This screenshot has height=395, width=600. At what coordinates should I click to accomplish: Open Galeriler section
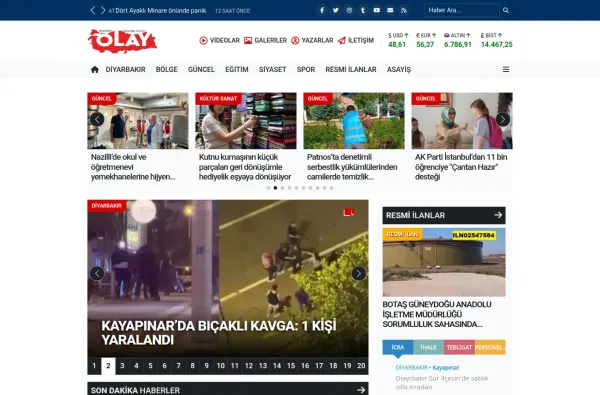266,40
